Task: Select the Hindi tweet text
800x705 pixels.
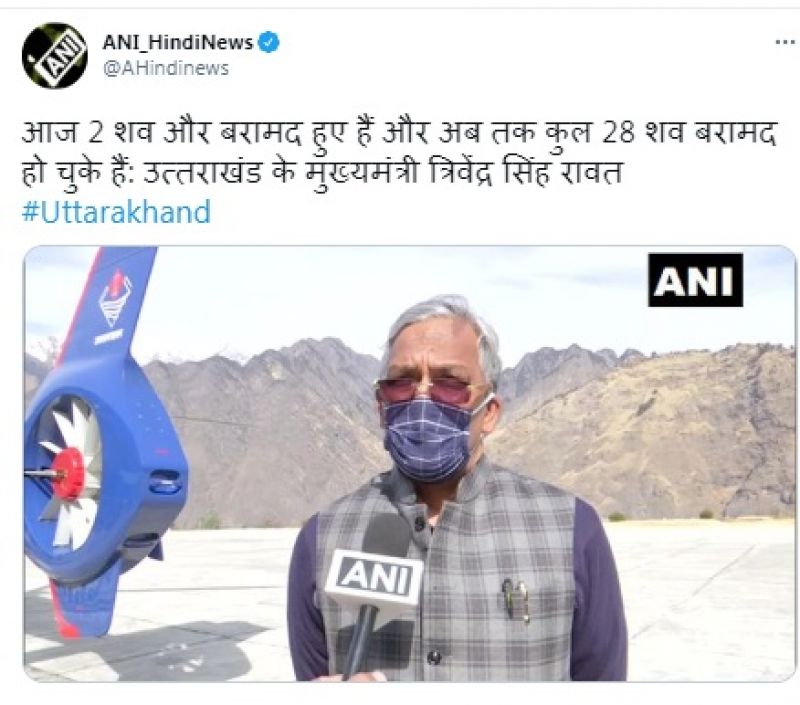Action: pos(399,153)
